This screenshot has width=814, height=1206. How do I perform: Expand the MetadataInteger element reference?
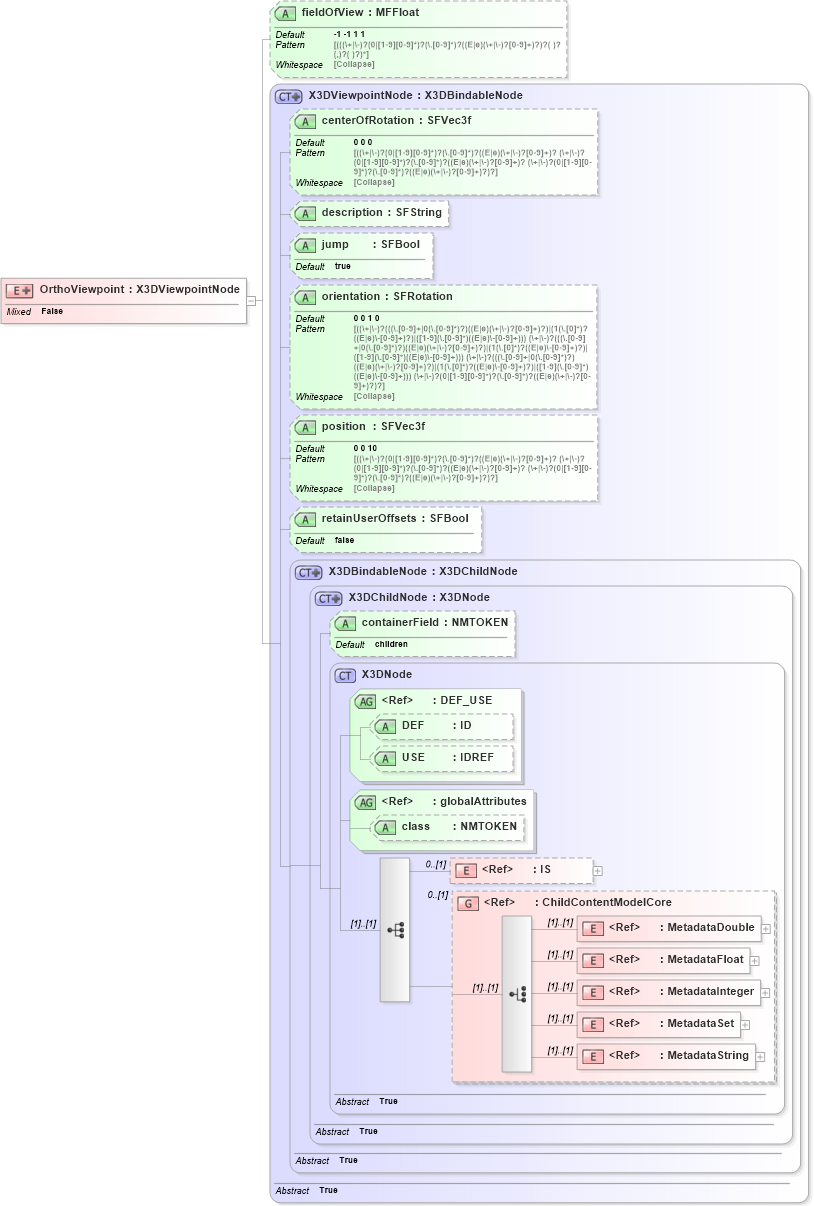point(765,993)
